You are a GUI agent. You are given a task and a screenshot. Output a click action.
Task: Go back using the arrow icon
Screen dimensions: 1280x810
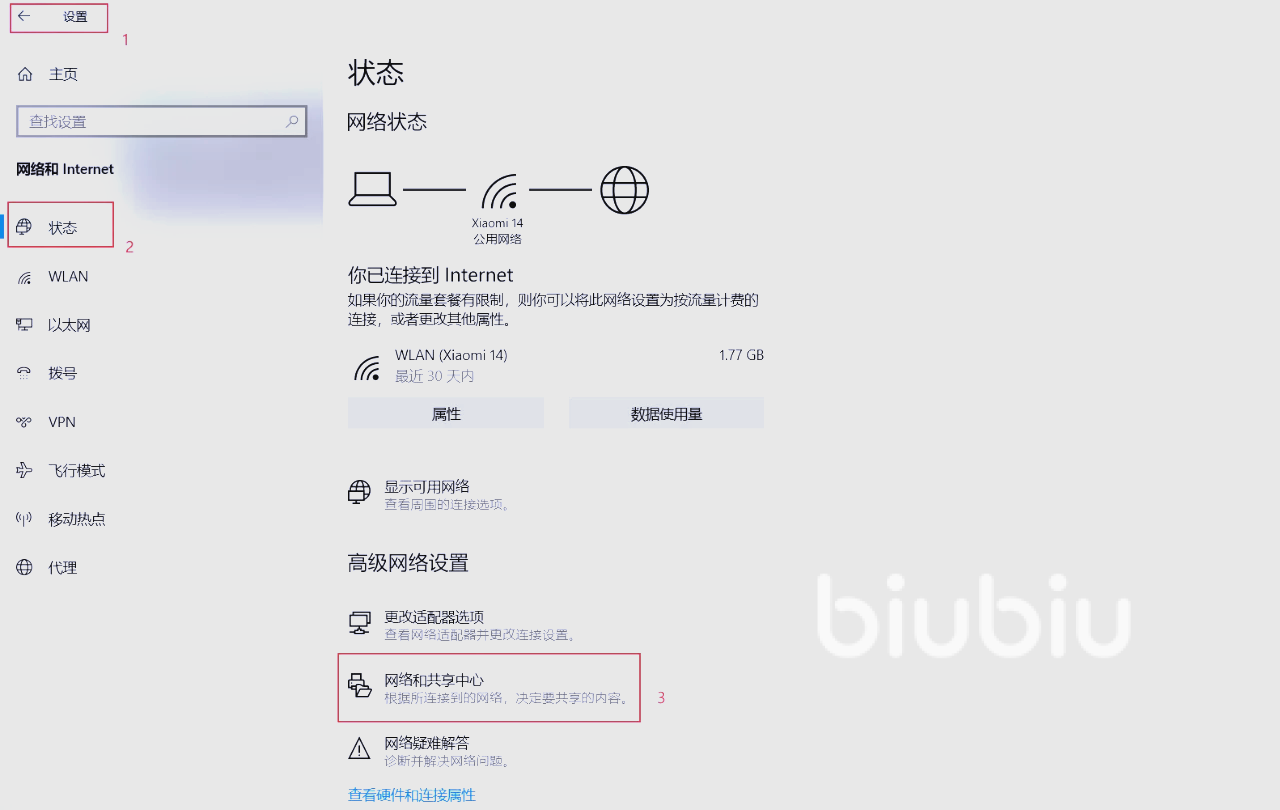[x=24, y=16]
